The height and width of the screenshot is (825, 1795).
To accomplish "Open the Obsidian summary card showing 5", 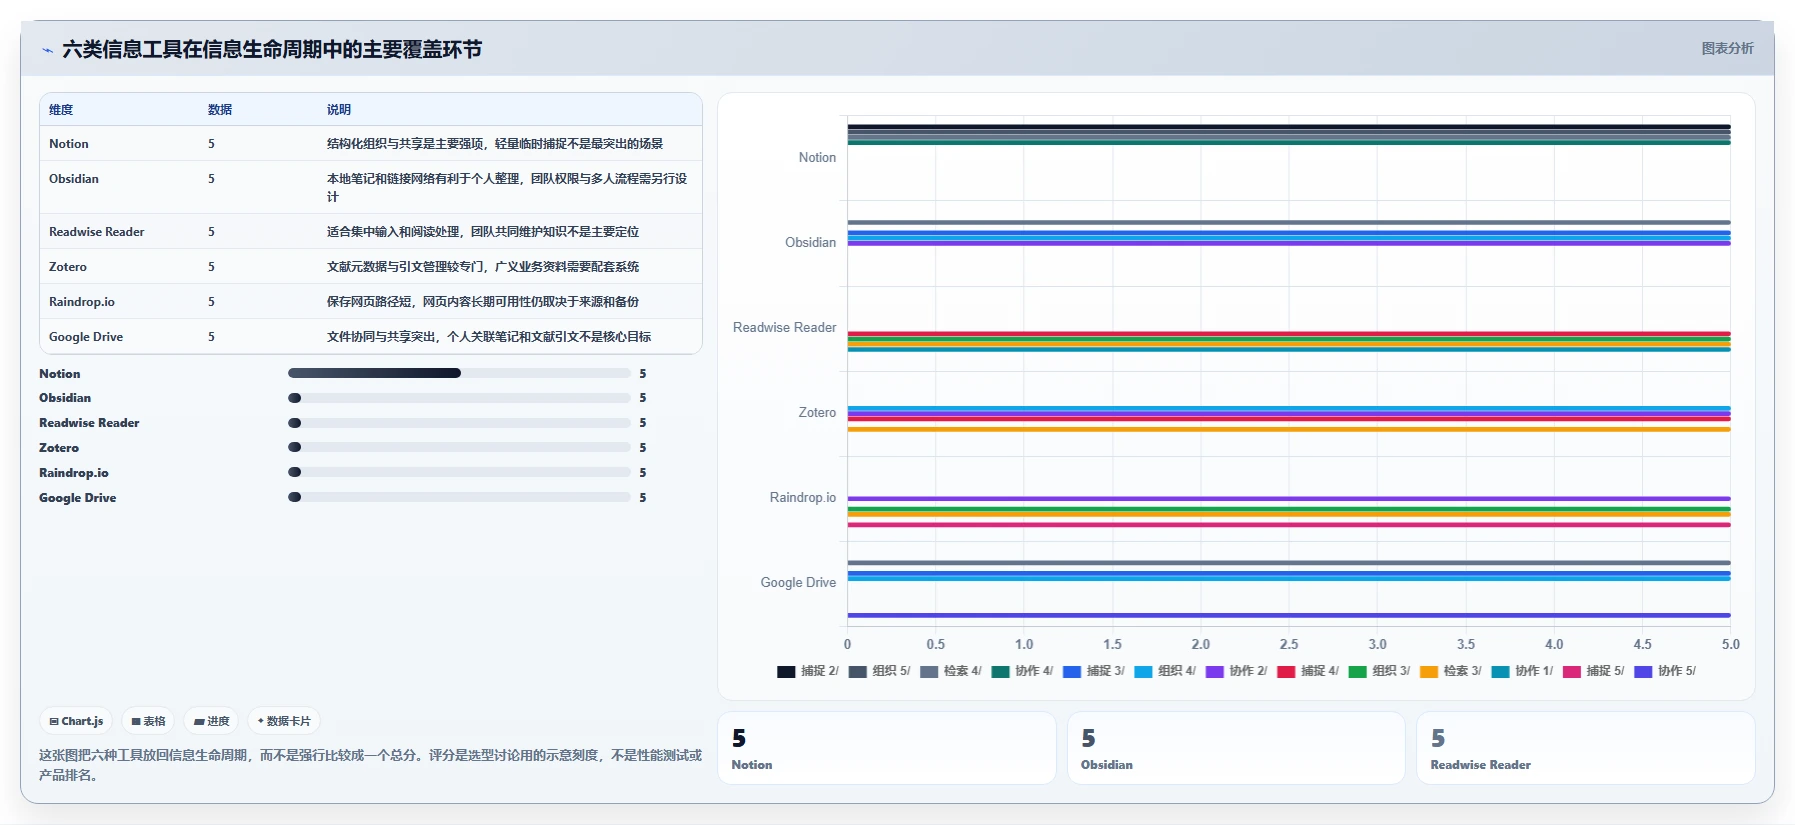I will click(x=1236, y=748).
